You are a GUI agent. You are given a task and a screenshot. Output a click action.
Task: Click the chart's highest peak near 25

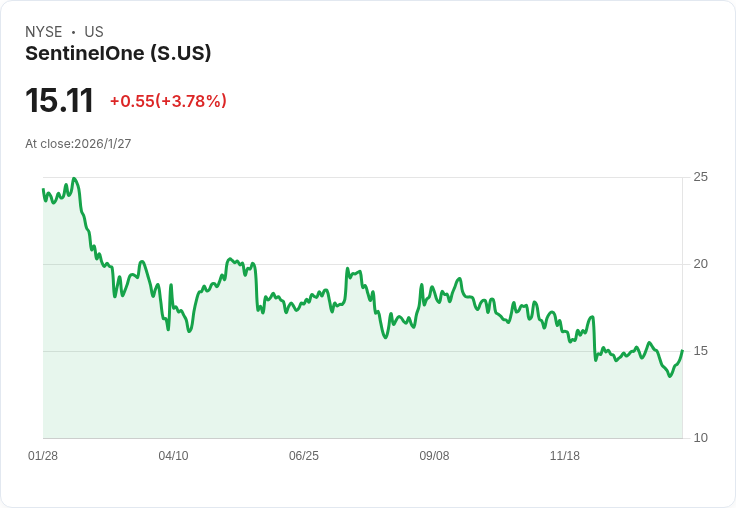click(74, 179)
